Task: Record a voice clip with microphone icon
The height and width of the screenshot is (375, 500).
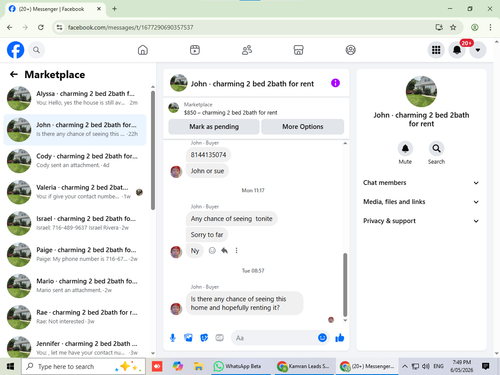Action: [x=173, y=338]
